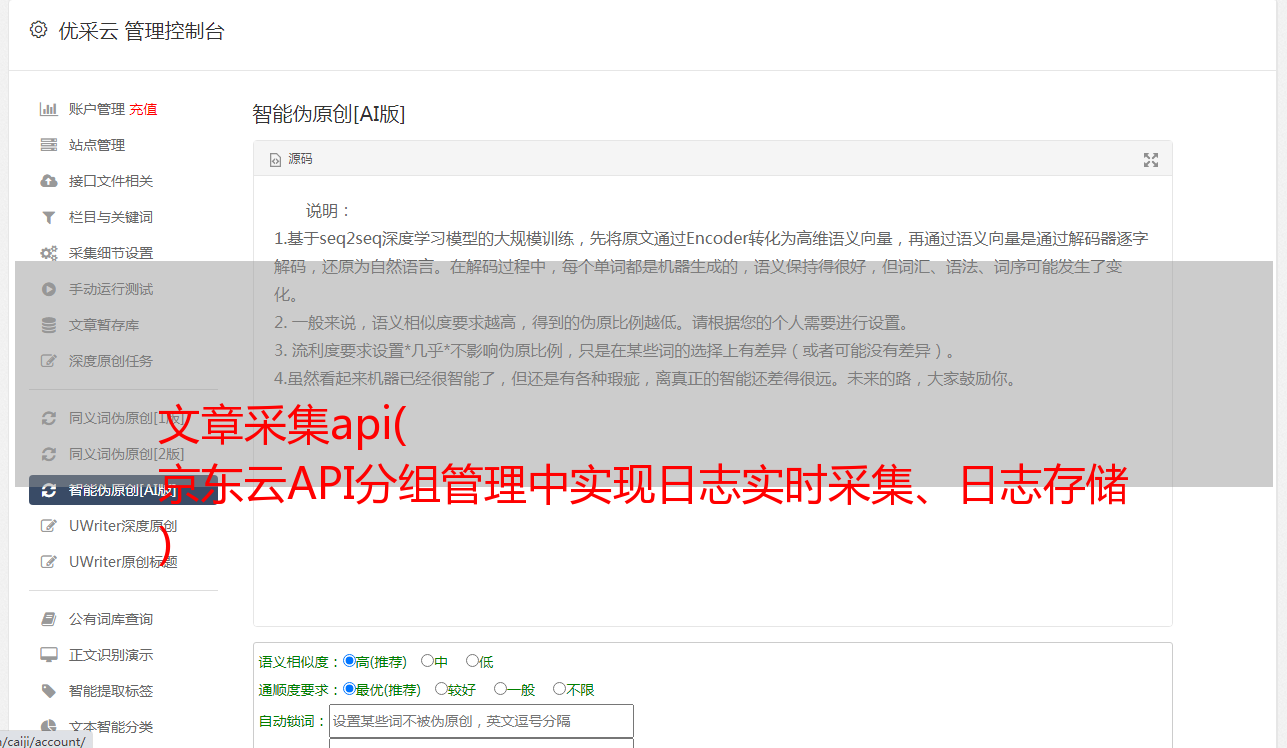Select 低 semantic similarity radio
The image size is (1287, 748).
coord(472,661)
